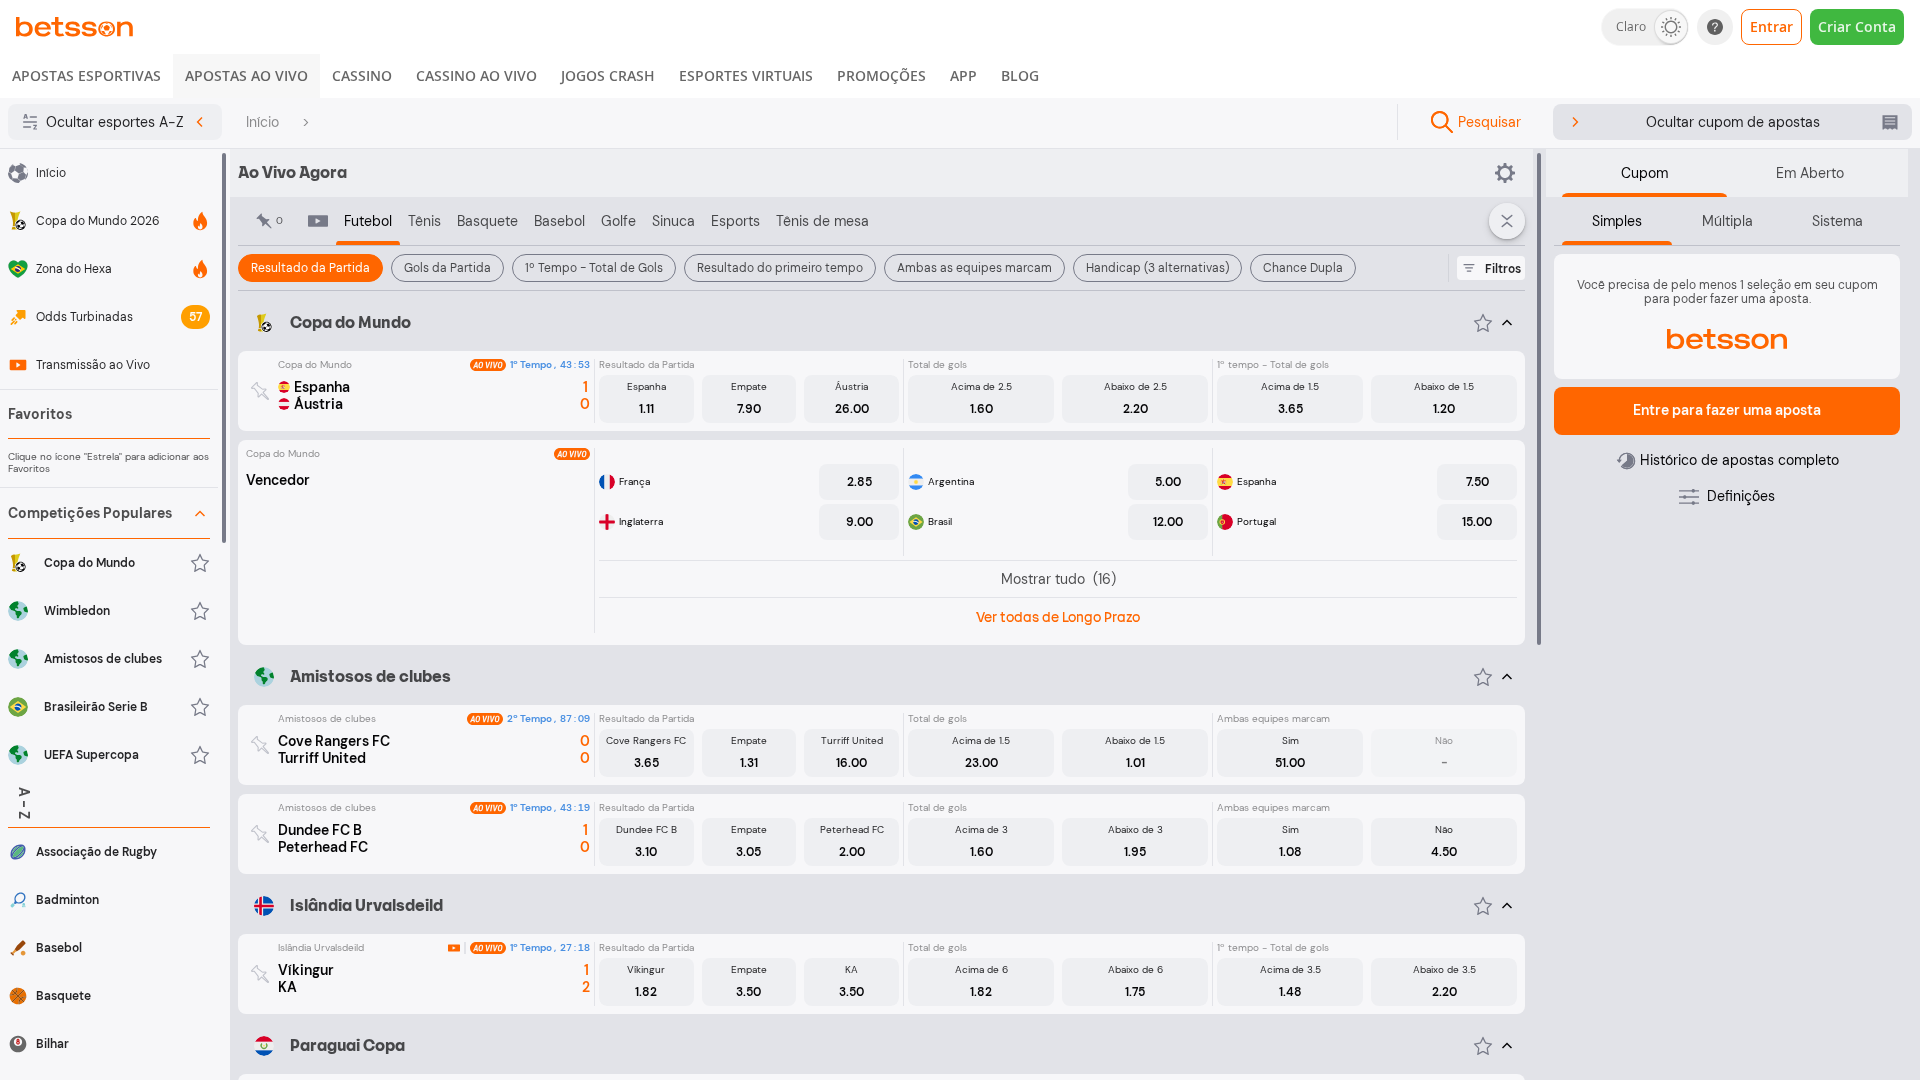Click the Criar Conta button
The height and width of the screenshot is (1080, 1920).
point(1856,27)
